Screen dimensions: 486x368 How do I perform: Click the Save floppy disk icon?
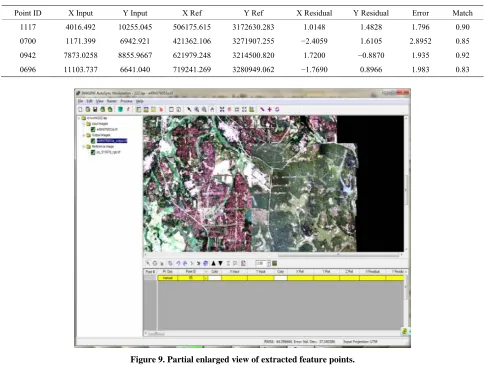(x=95, y=109)
